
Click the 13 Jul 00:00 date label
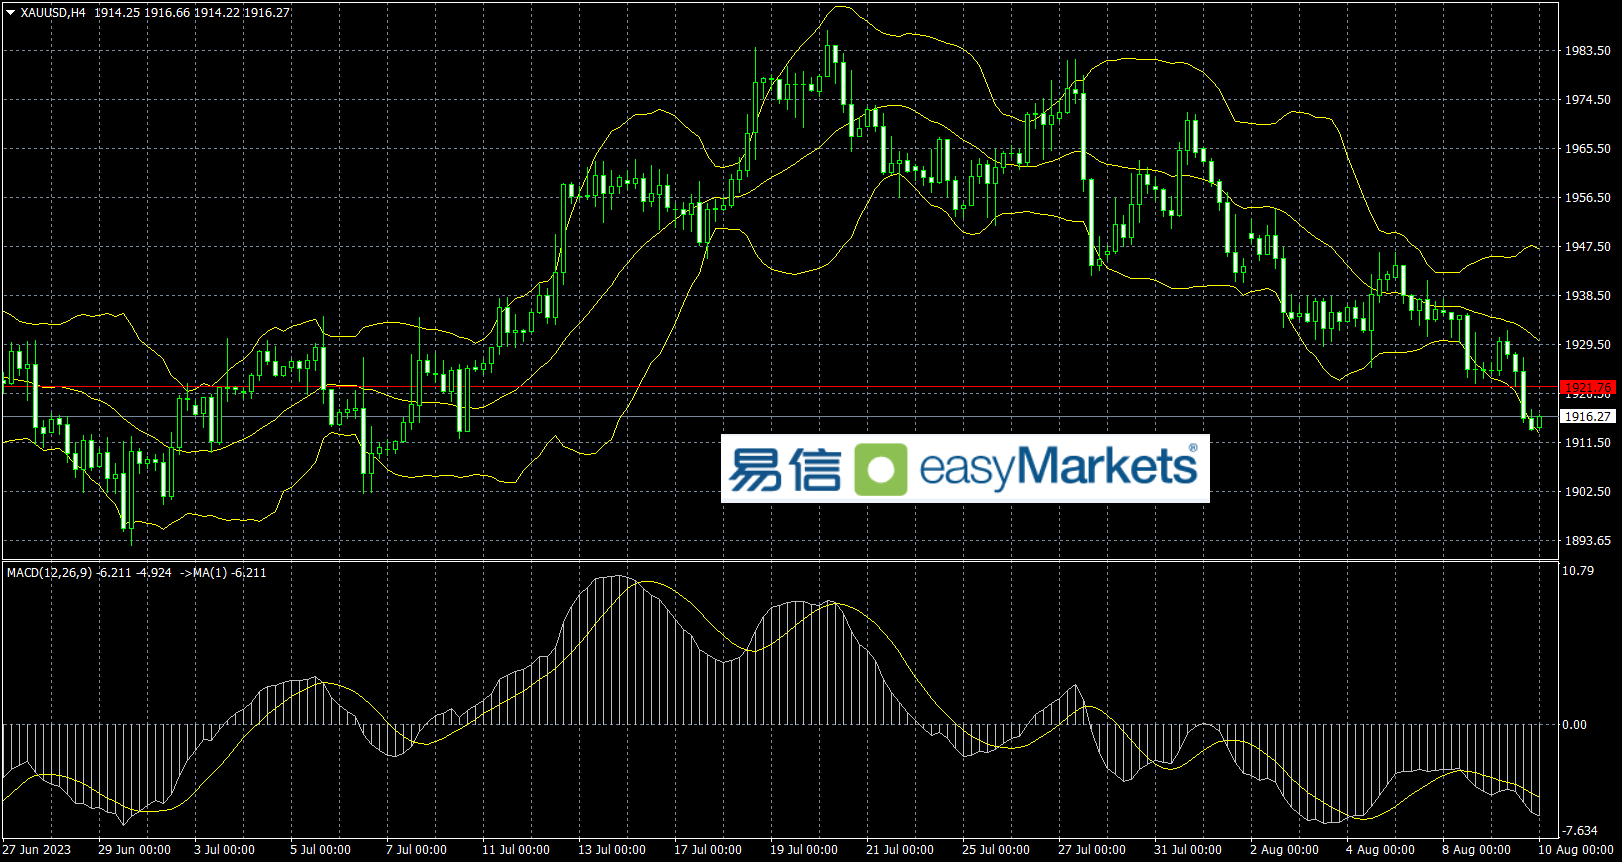pos(612,850)
